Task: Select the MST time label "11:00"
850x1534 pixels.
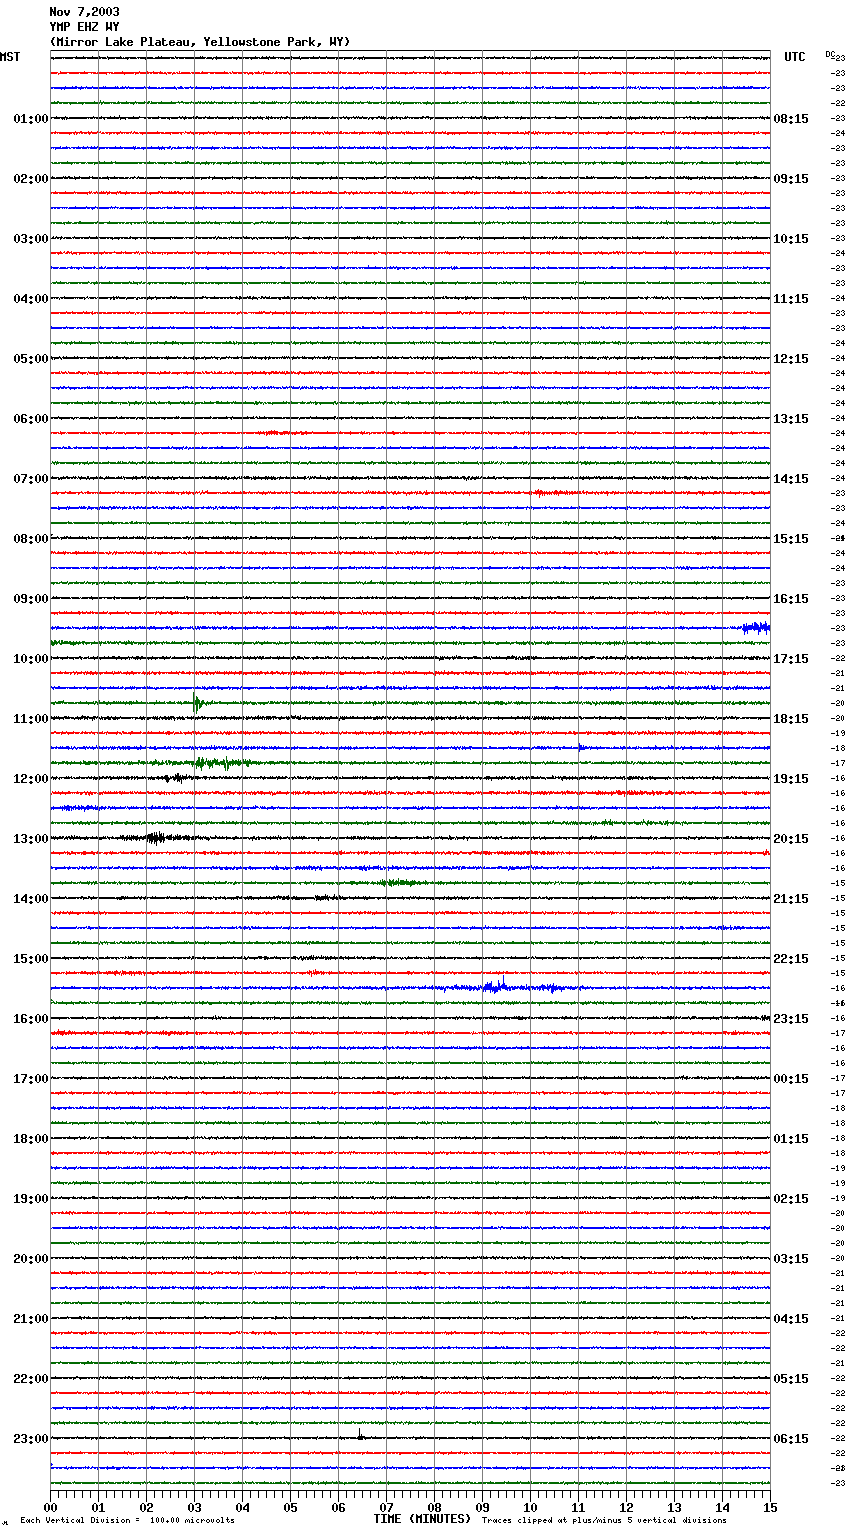Action: tap(31, 719)
